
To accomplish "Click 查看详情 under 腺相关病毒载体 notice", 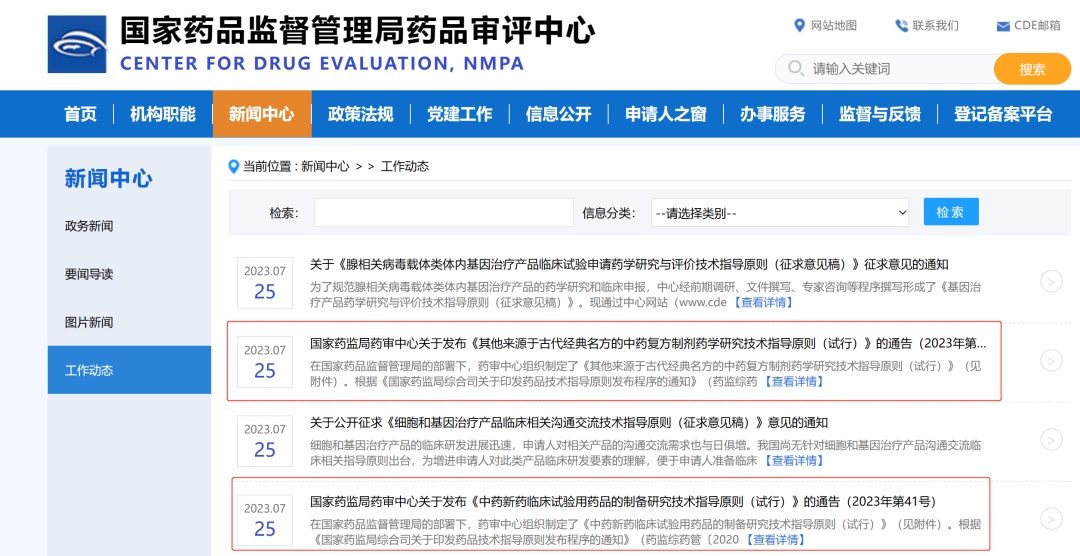I will click(763, 302).
